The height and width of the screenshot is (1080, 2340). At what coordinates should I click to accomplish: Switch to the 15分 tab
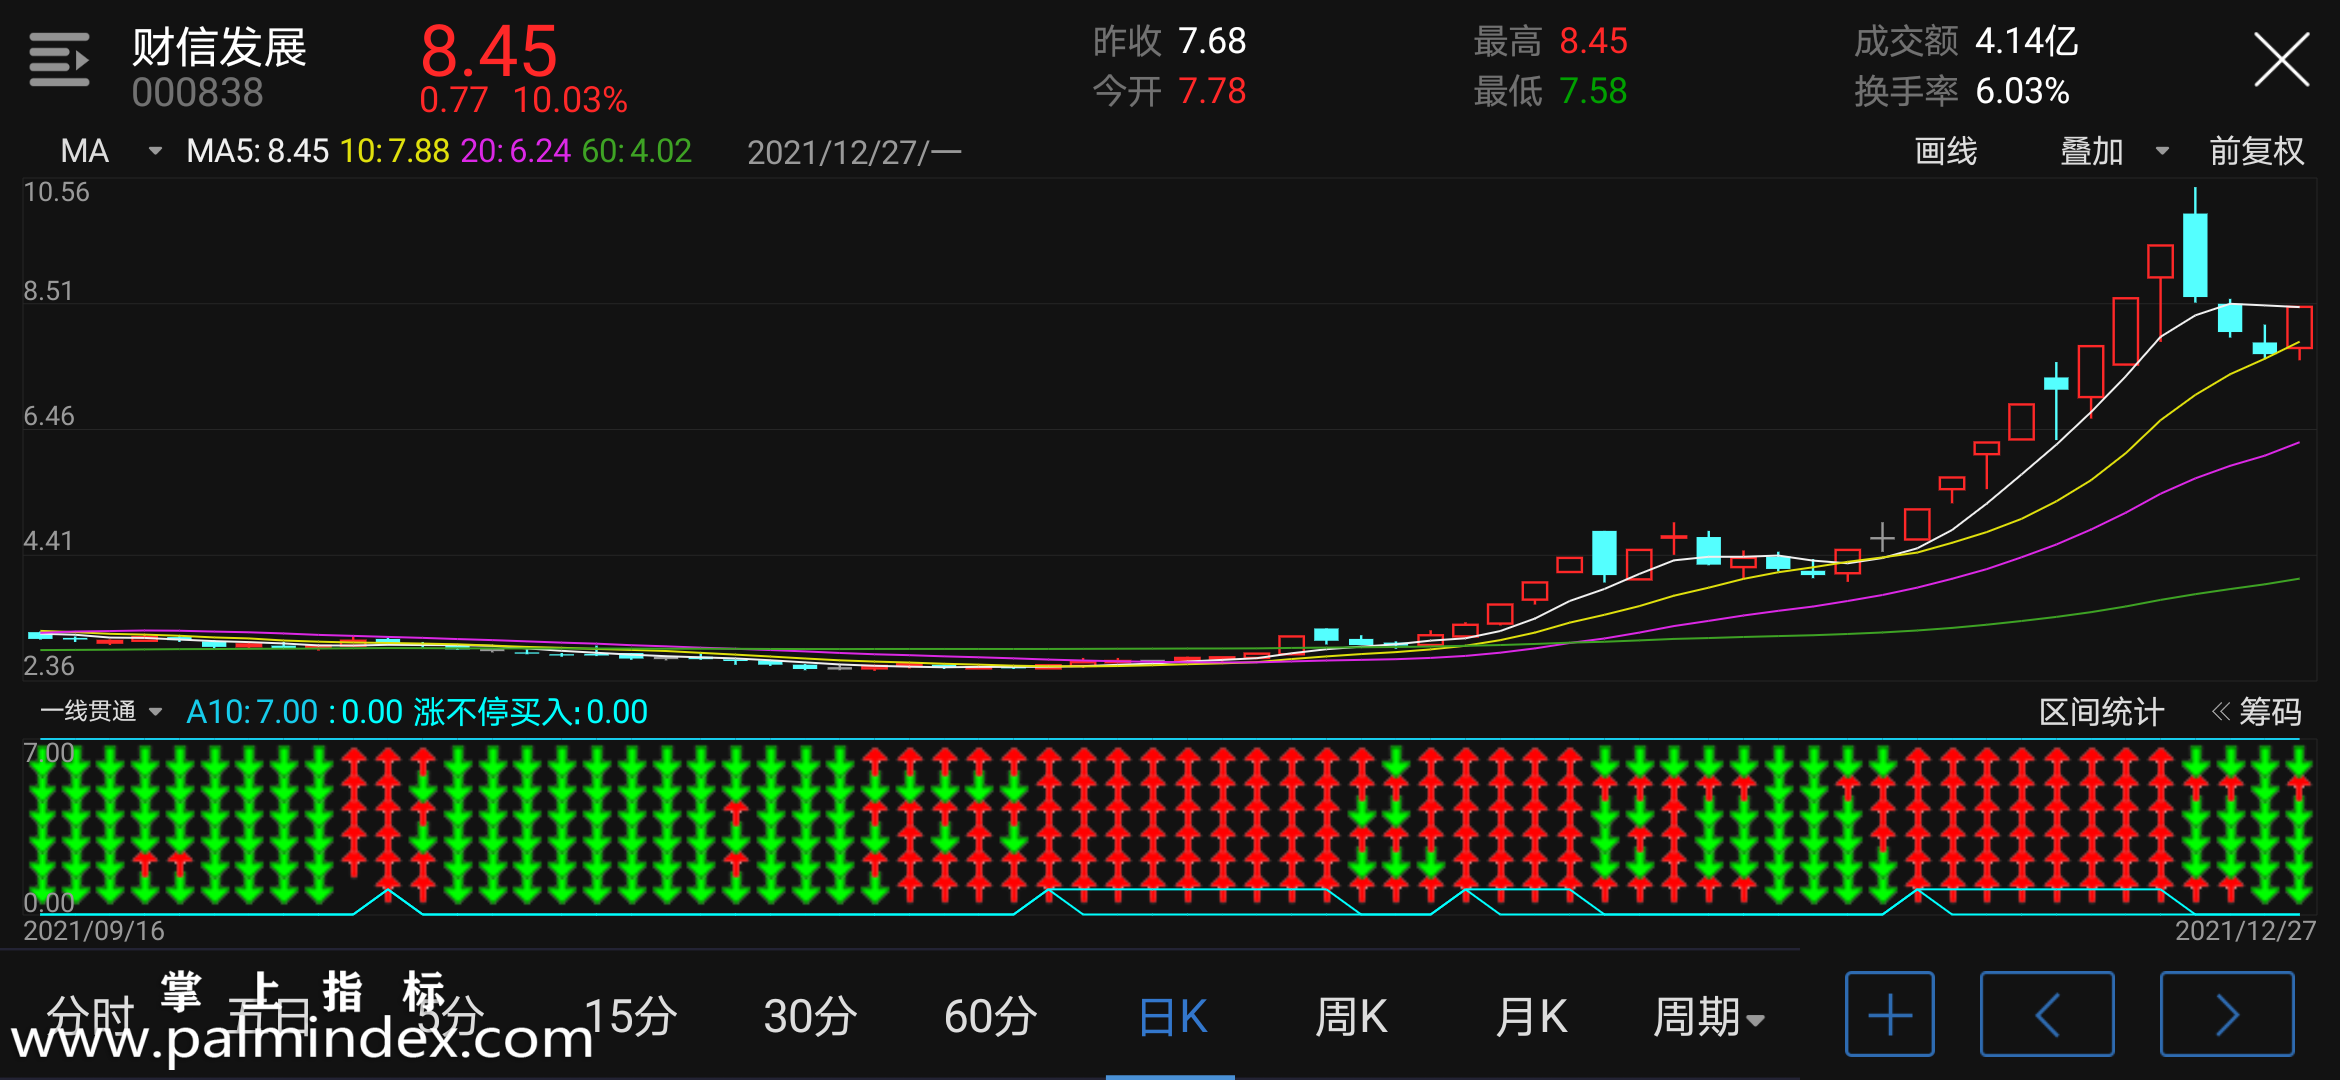pyautogui.click(x=630, y=1017)
